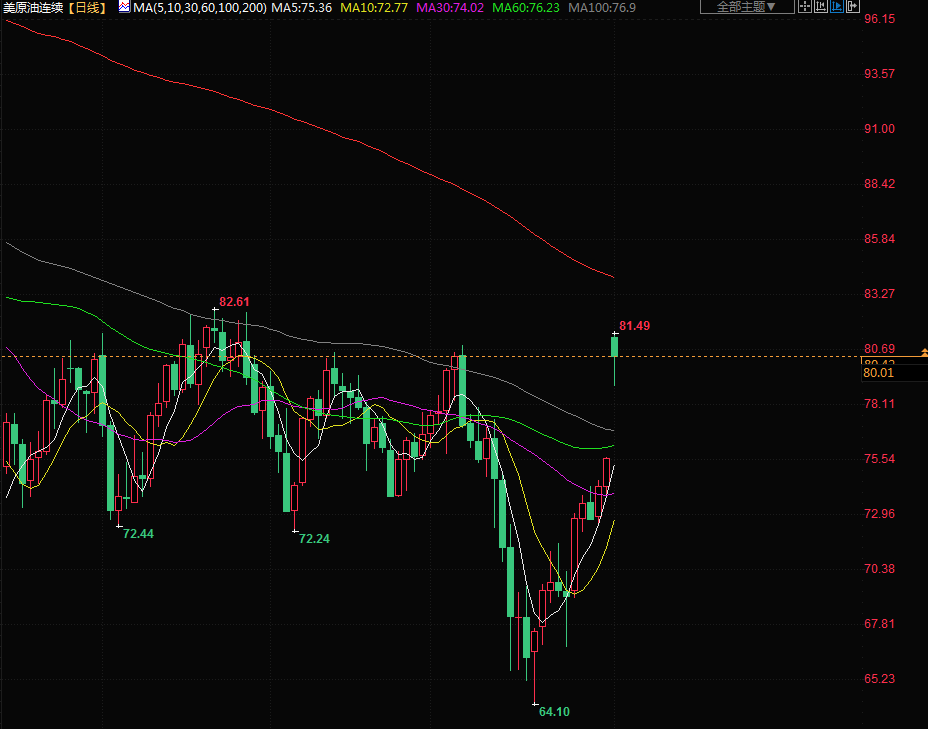928x729 pixels.
Task: Click the 64.10 lowest price marker
Action: [553, 711]
